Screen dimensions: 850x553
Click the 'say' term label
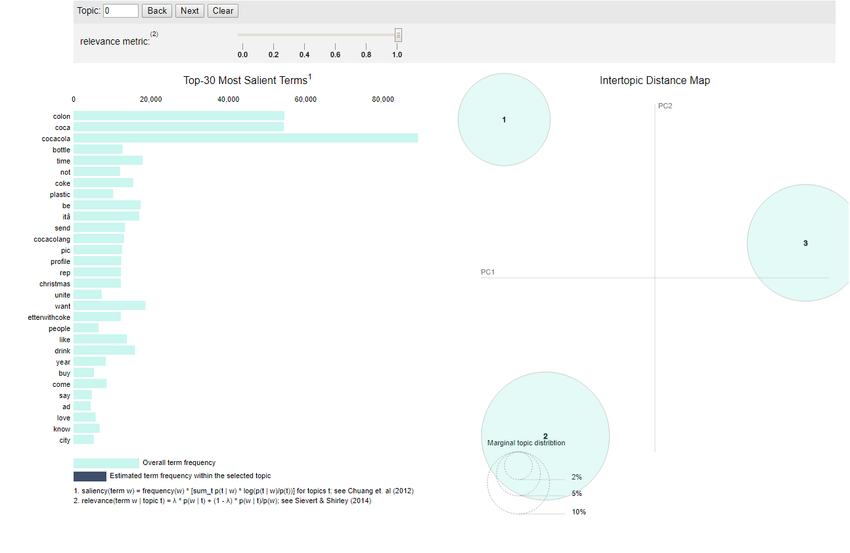pyautogui.click(x=65, y=395)
